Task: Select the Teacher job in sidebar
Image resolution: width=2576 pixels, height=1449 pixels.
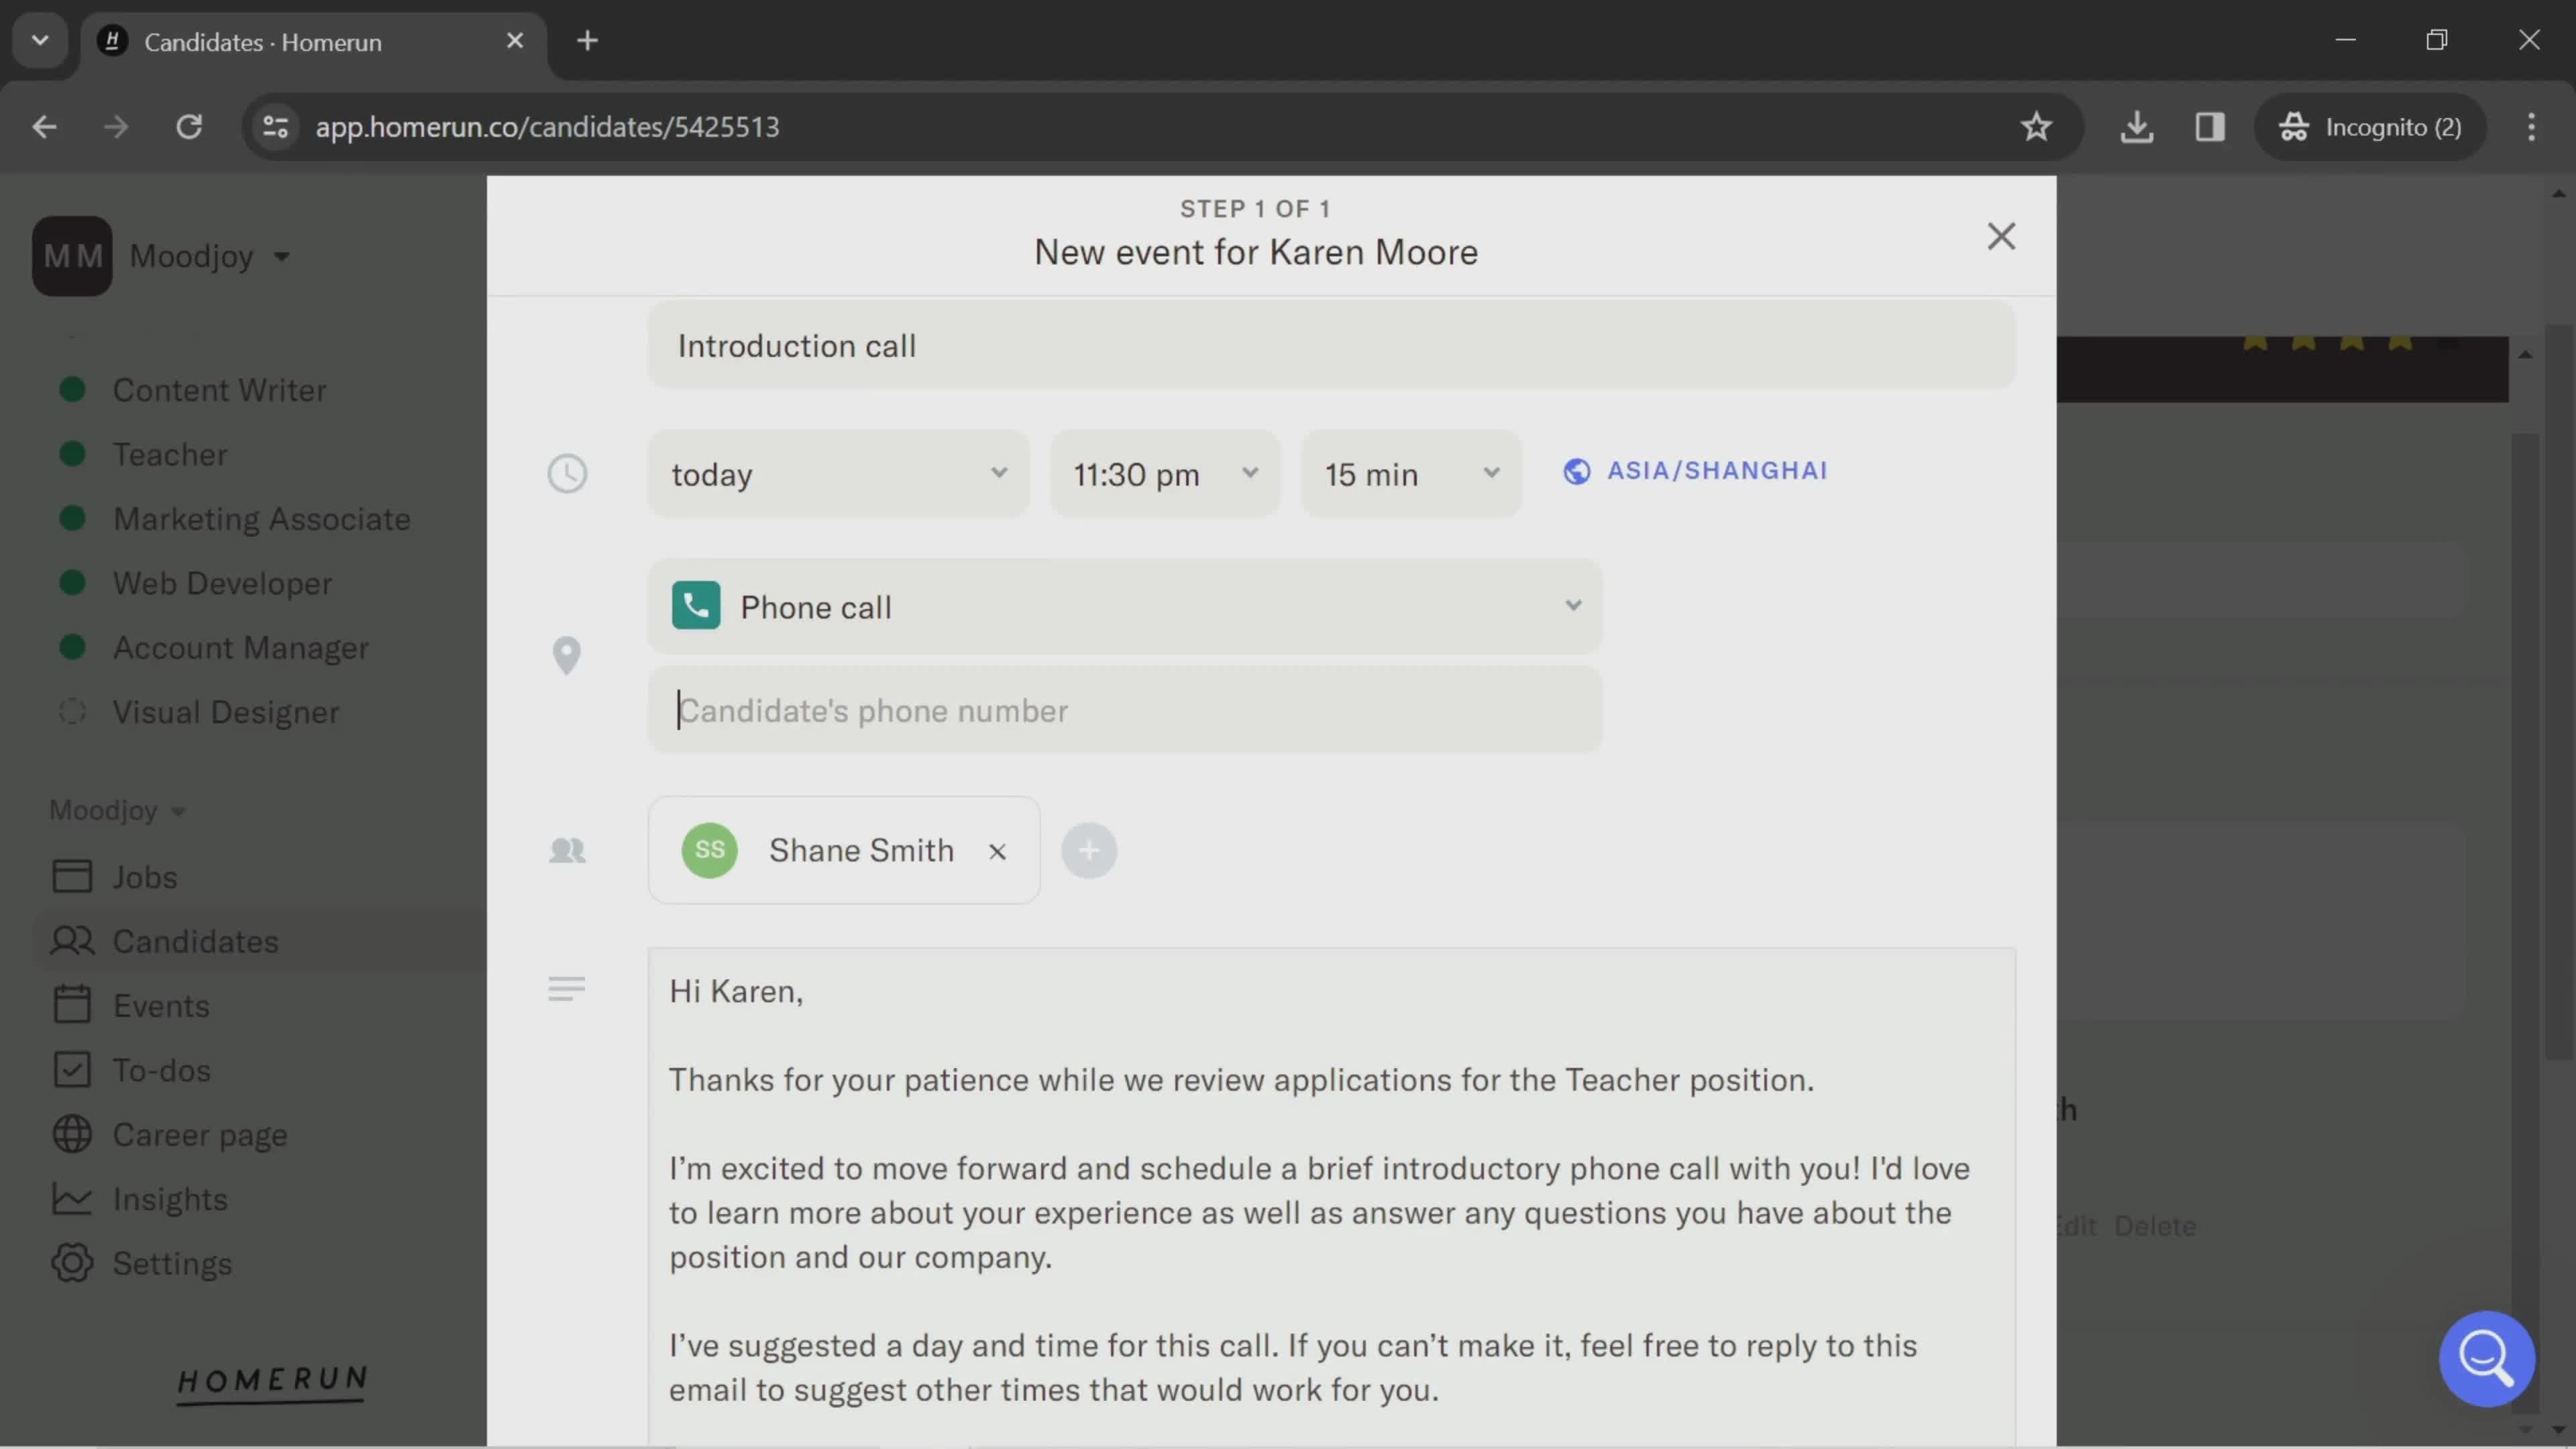Action: 170,455
